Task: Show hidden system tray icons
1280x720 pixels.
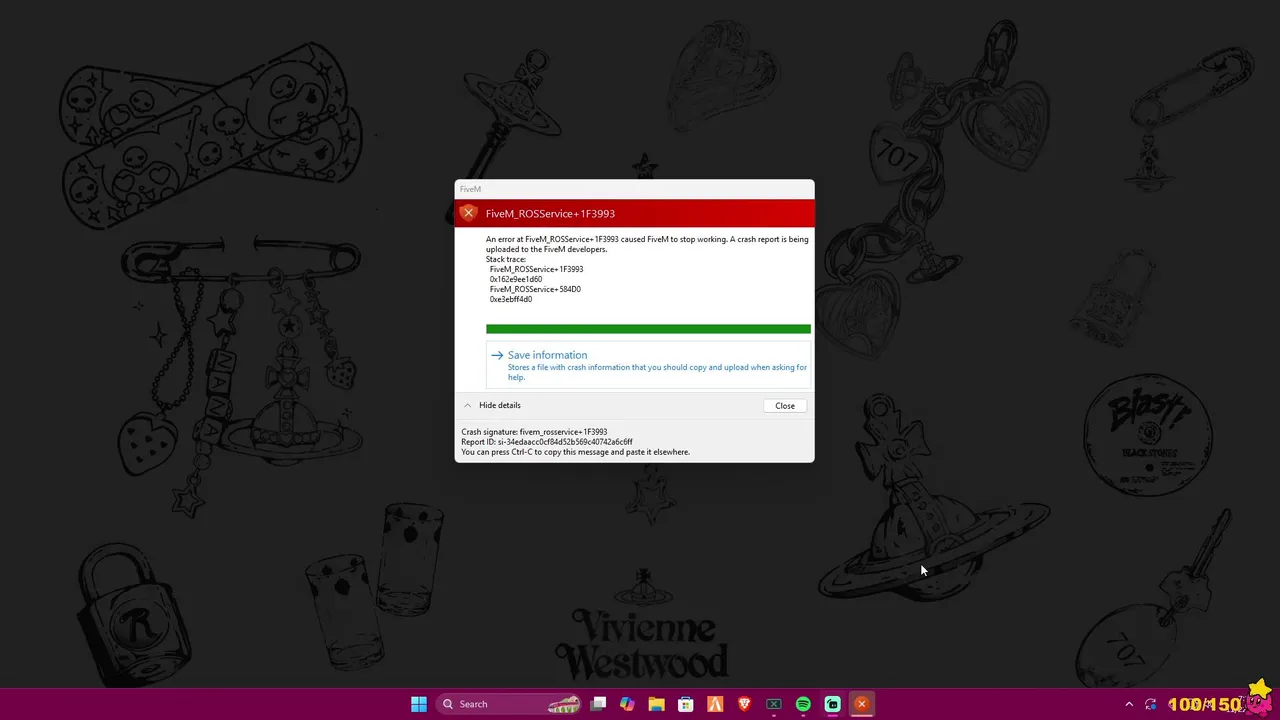Action: point(1129,704)
